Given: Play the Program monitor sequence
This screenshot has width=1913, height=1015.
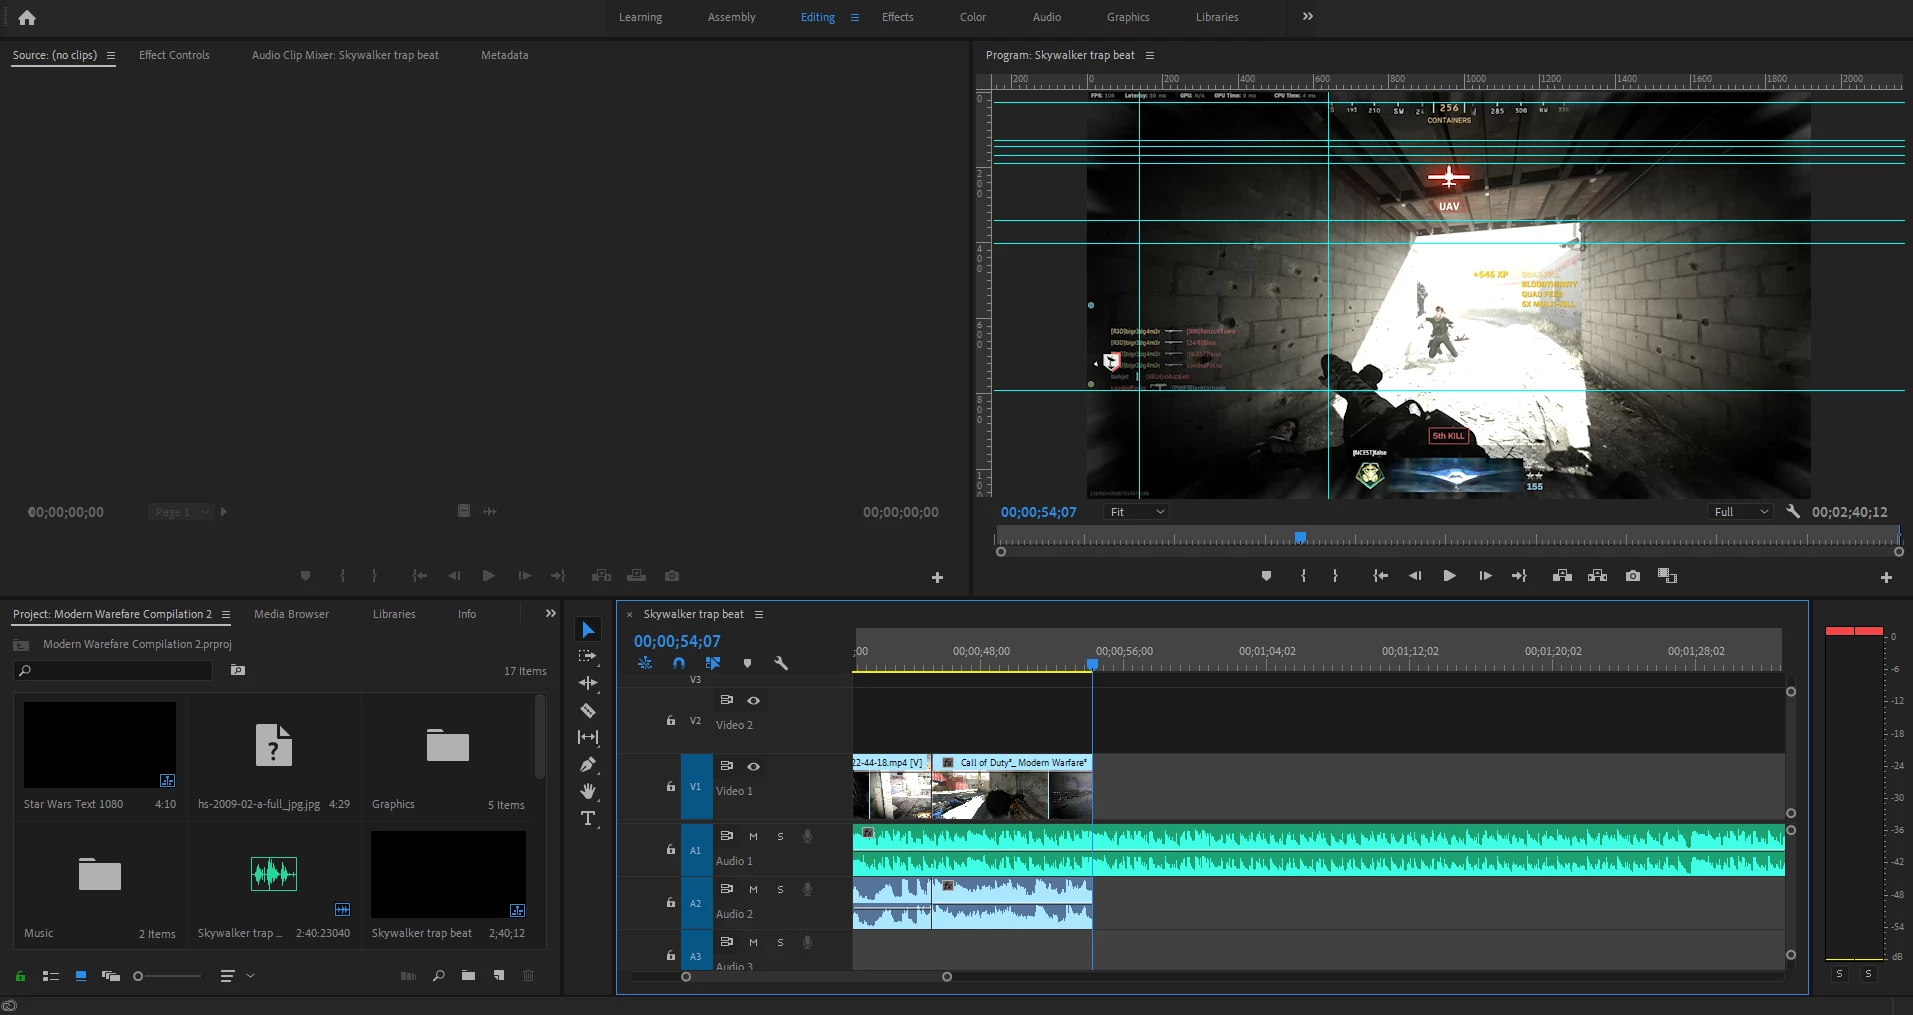Looking at the screenshot, I should click(1449, 576).
